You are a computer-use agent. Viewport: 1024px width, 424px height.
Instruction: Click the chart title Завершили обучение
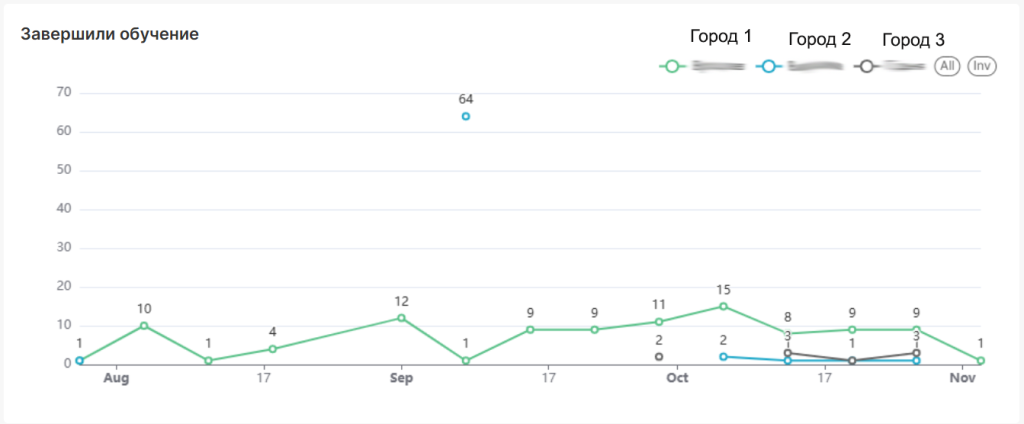pyautogui.click(x=110, y=34)
